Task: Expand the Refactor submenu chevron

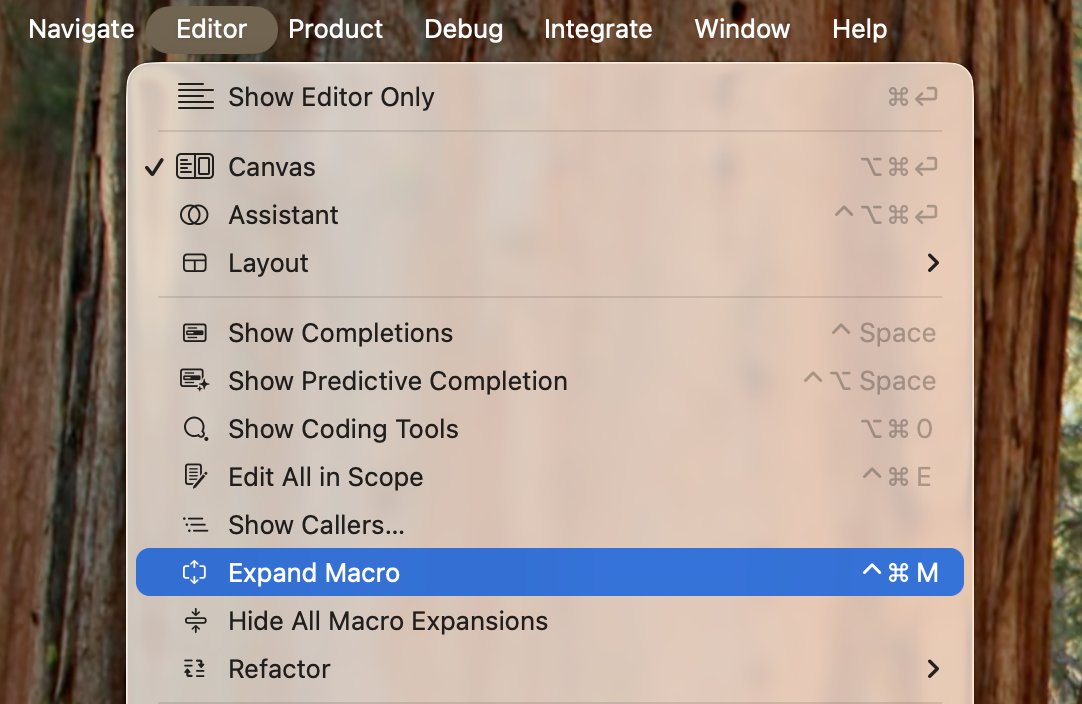Action: click(933, 669)
